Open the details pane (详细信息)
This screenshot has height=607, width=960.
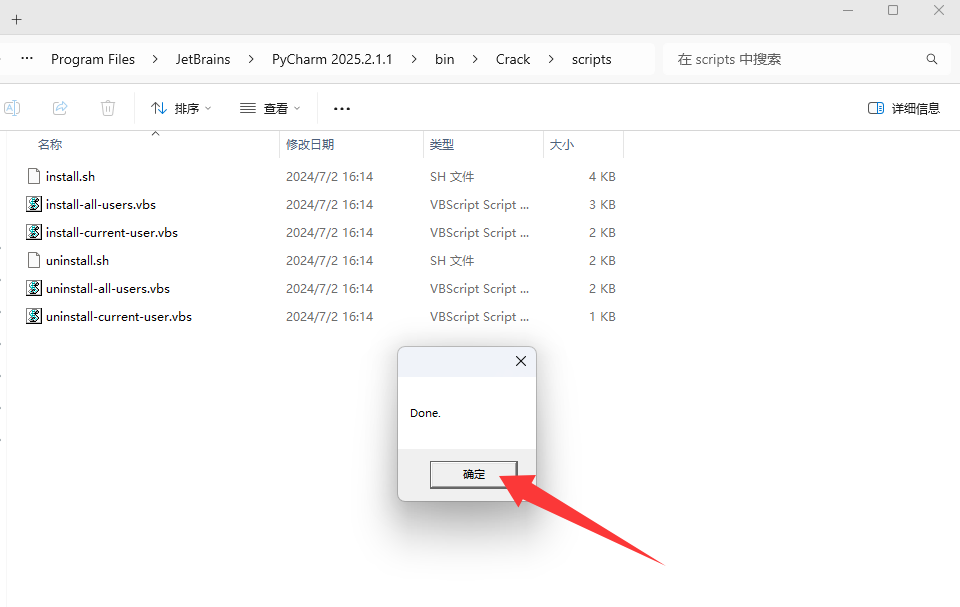[904, 108]
